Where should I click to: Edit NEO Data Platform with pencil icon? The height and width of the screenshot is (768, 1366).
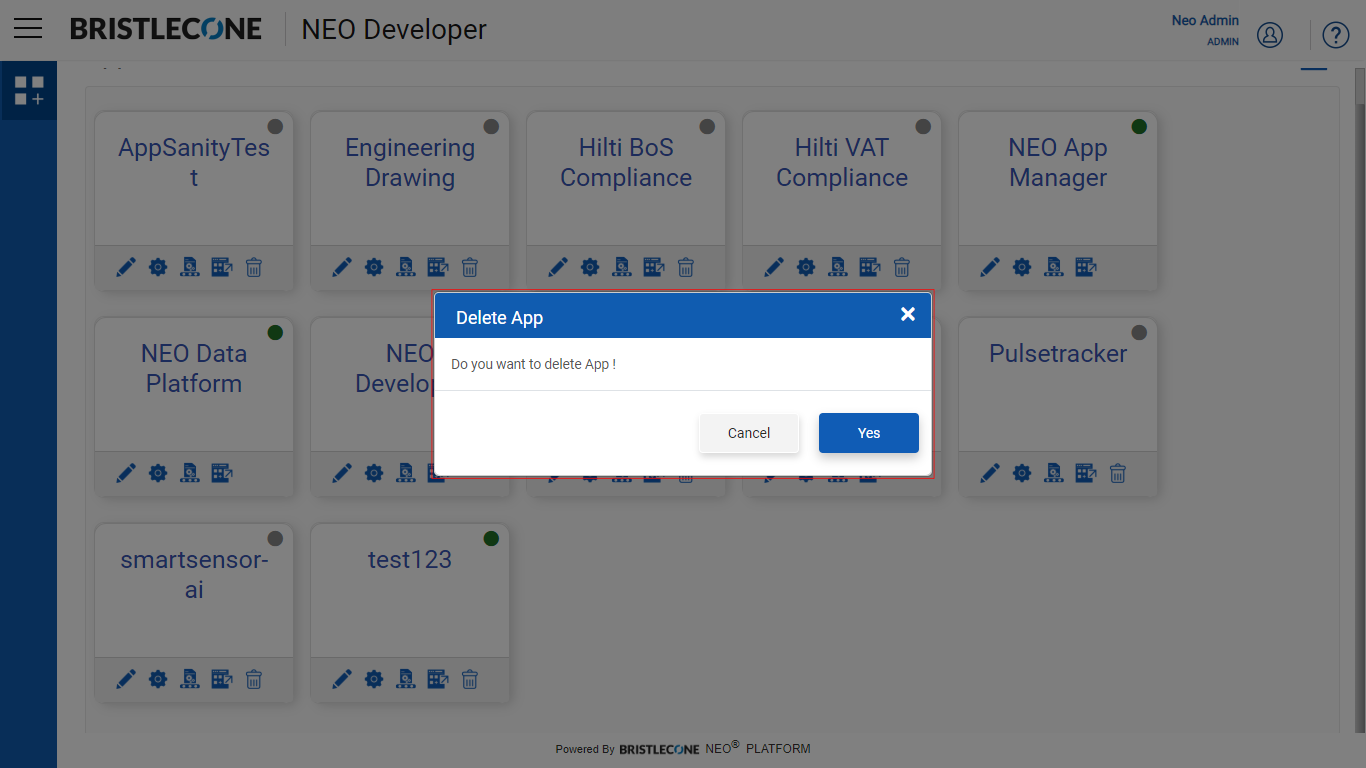[x=126, y=473]
